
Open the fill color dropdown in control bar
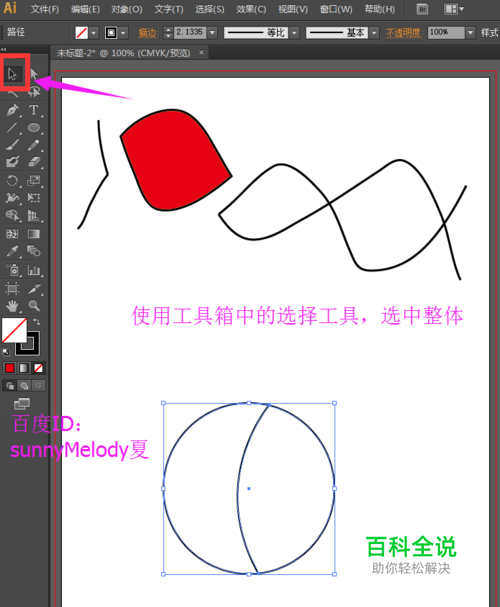click(93, 33)
